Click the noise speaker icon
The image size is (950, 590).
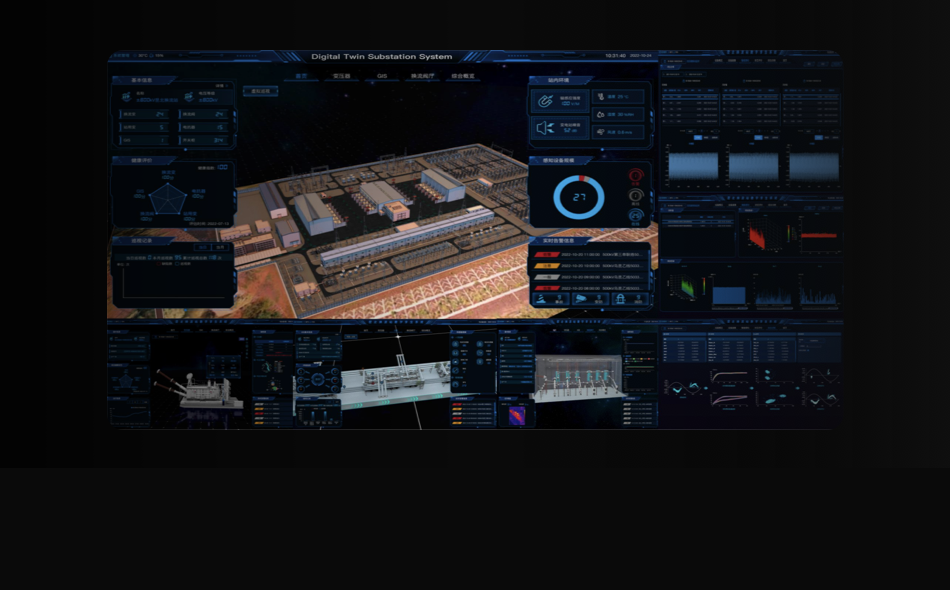(x=546, y=128)
